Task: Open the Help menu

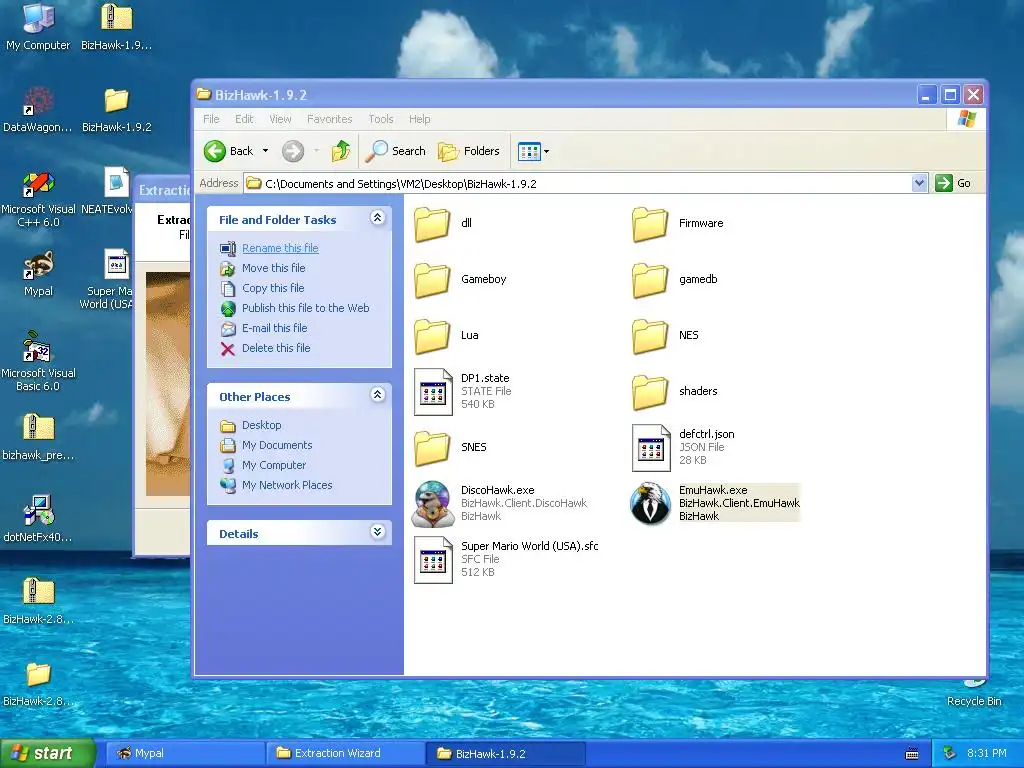Action: pyautogui.click(x=419, y=119)
